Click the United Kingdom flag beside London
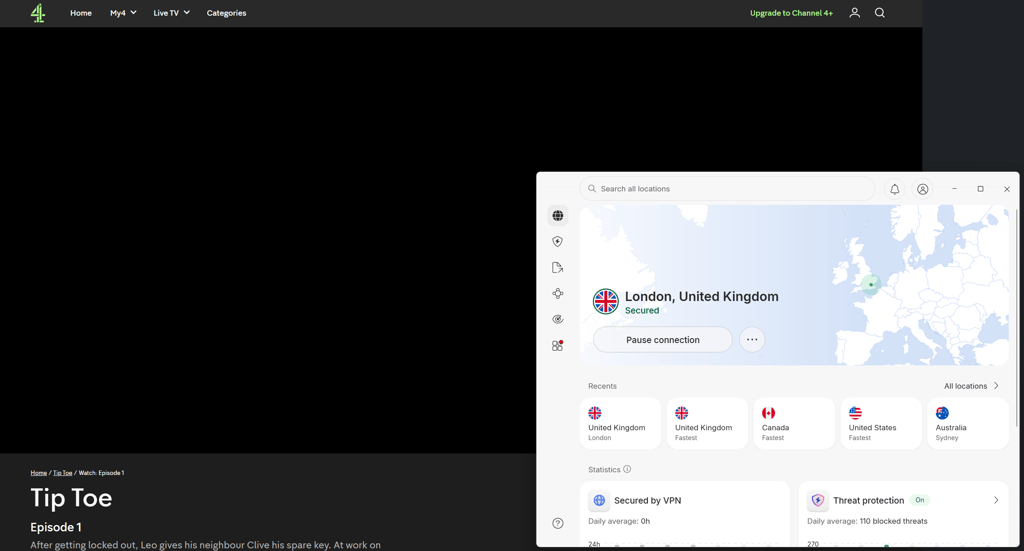1024x551 pixels. tap(605, 302)
